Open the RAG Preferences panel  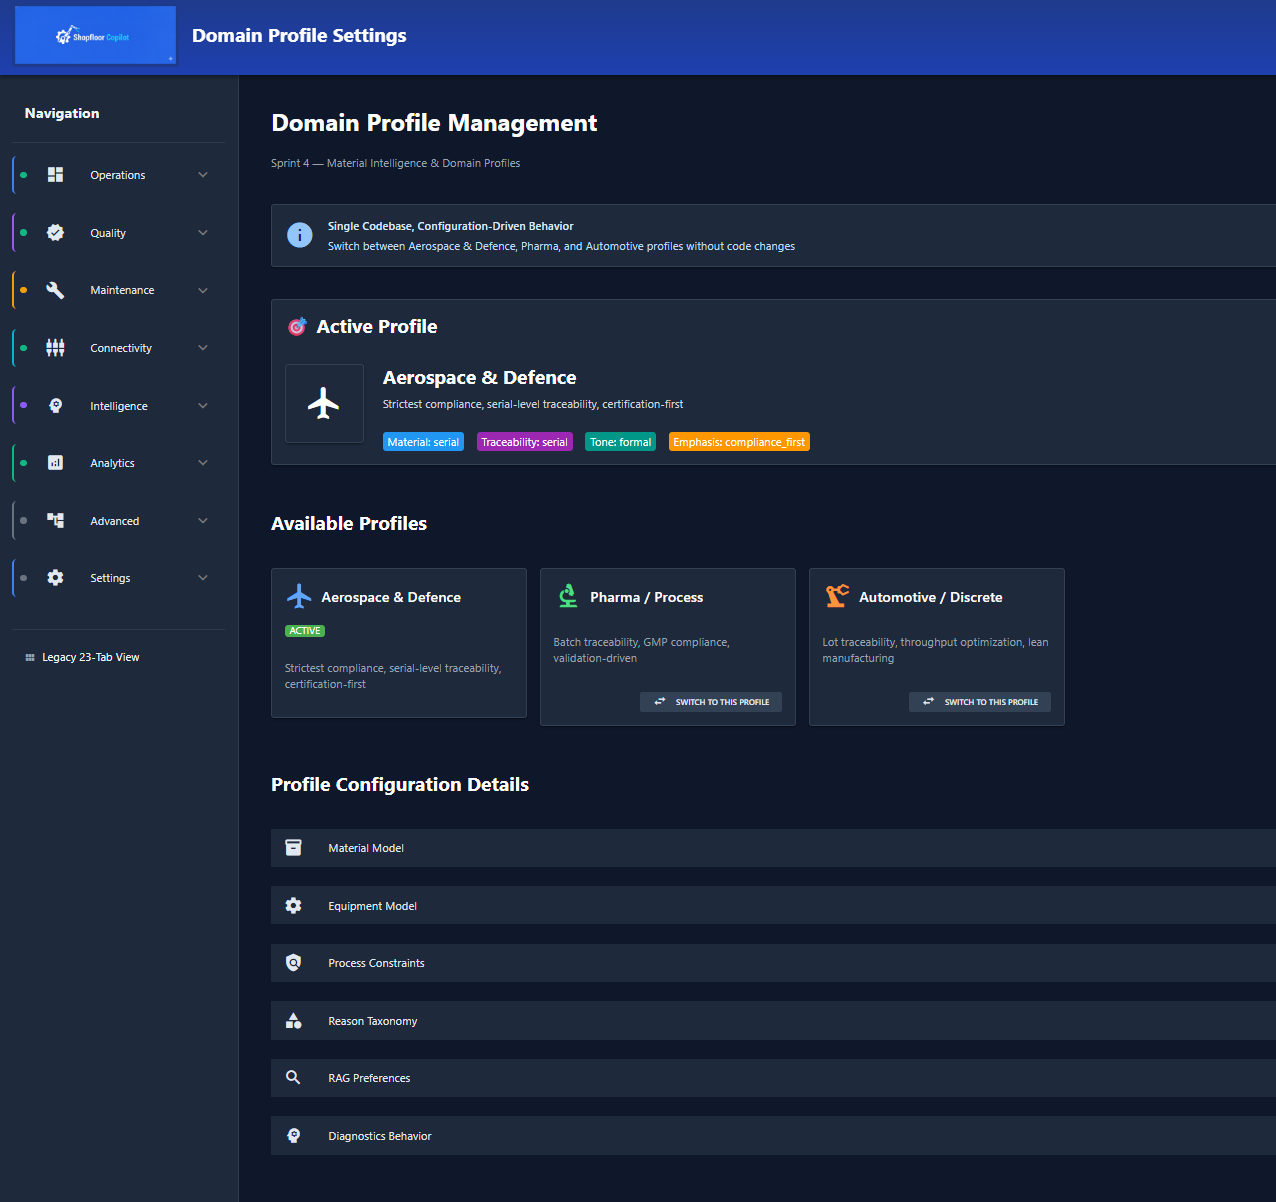(x=369, y=1078)
